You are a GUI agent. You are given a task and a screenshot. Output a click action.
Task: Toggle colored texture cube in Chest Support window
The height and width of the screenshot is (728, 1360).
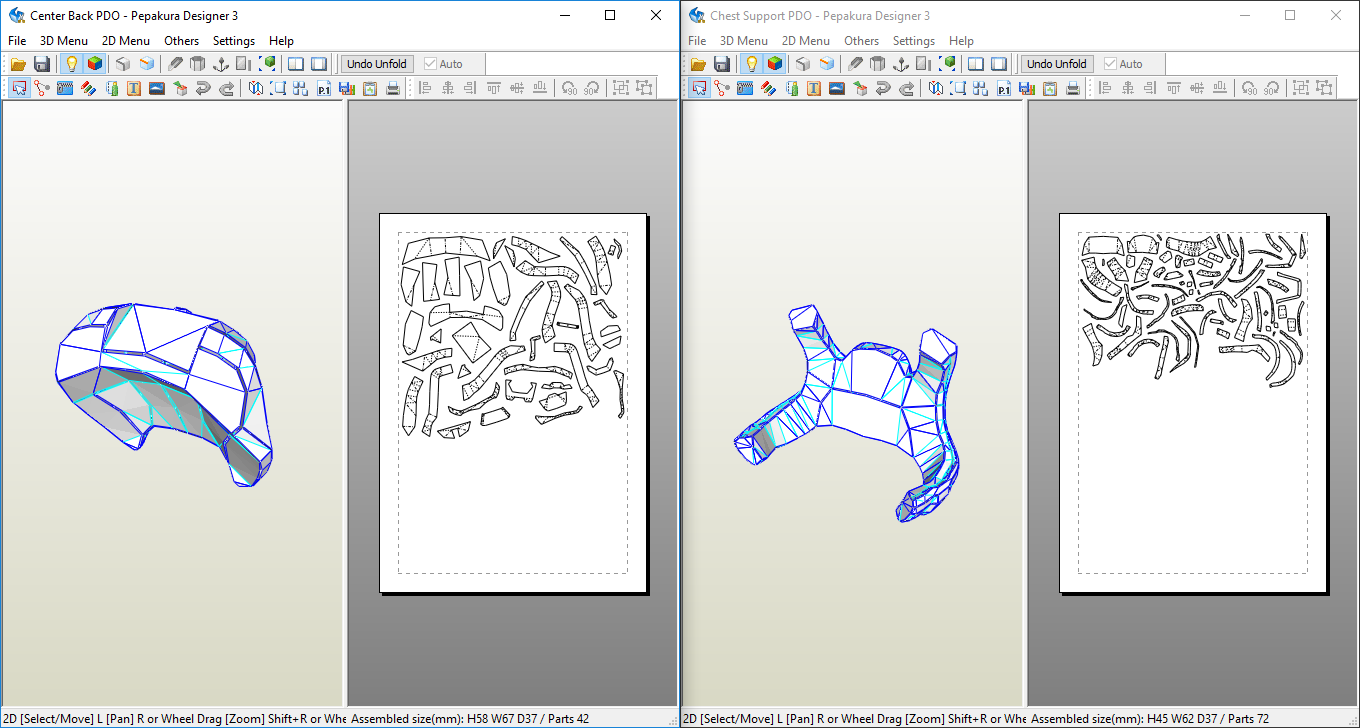click(x=775, y=64)
